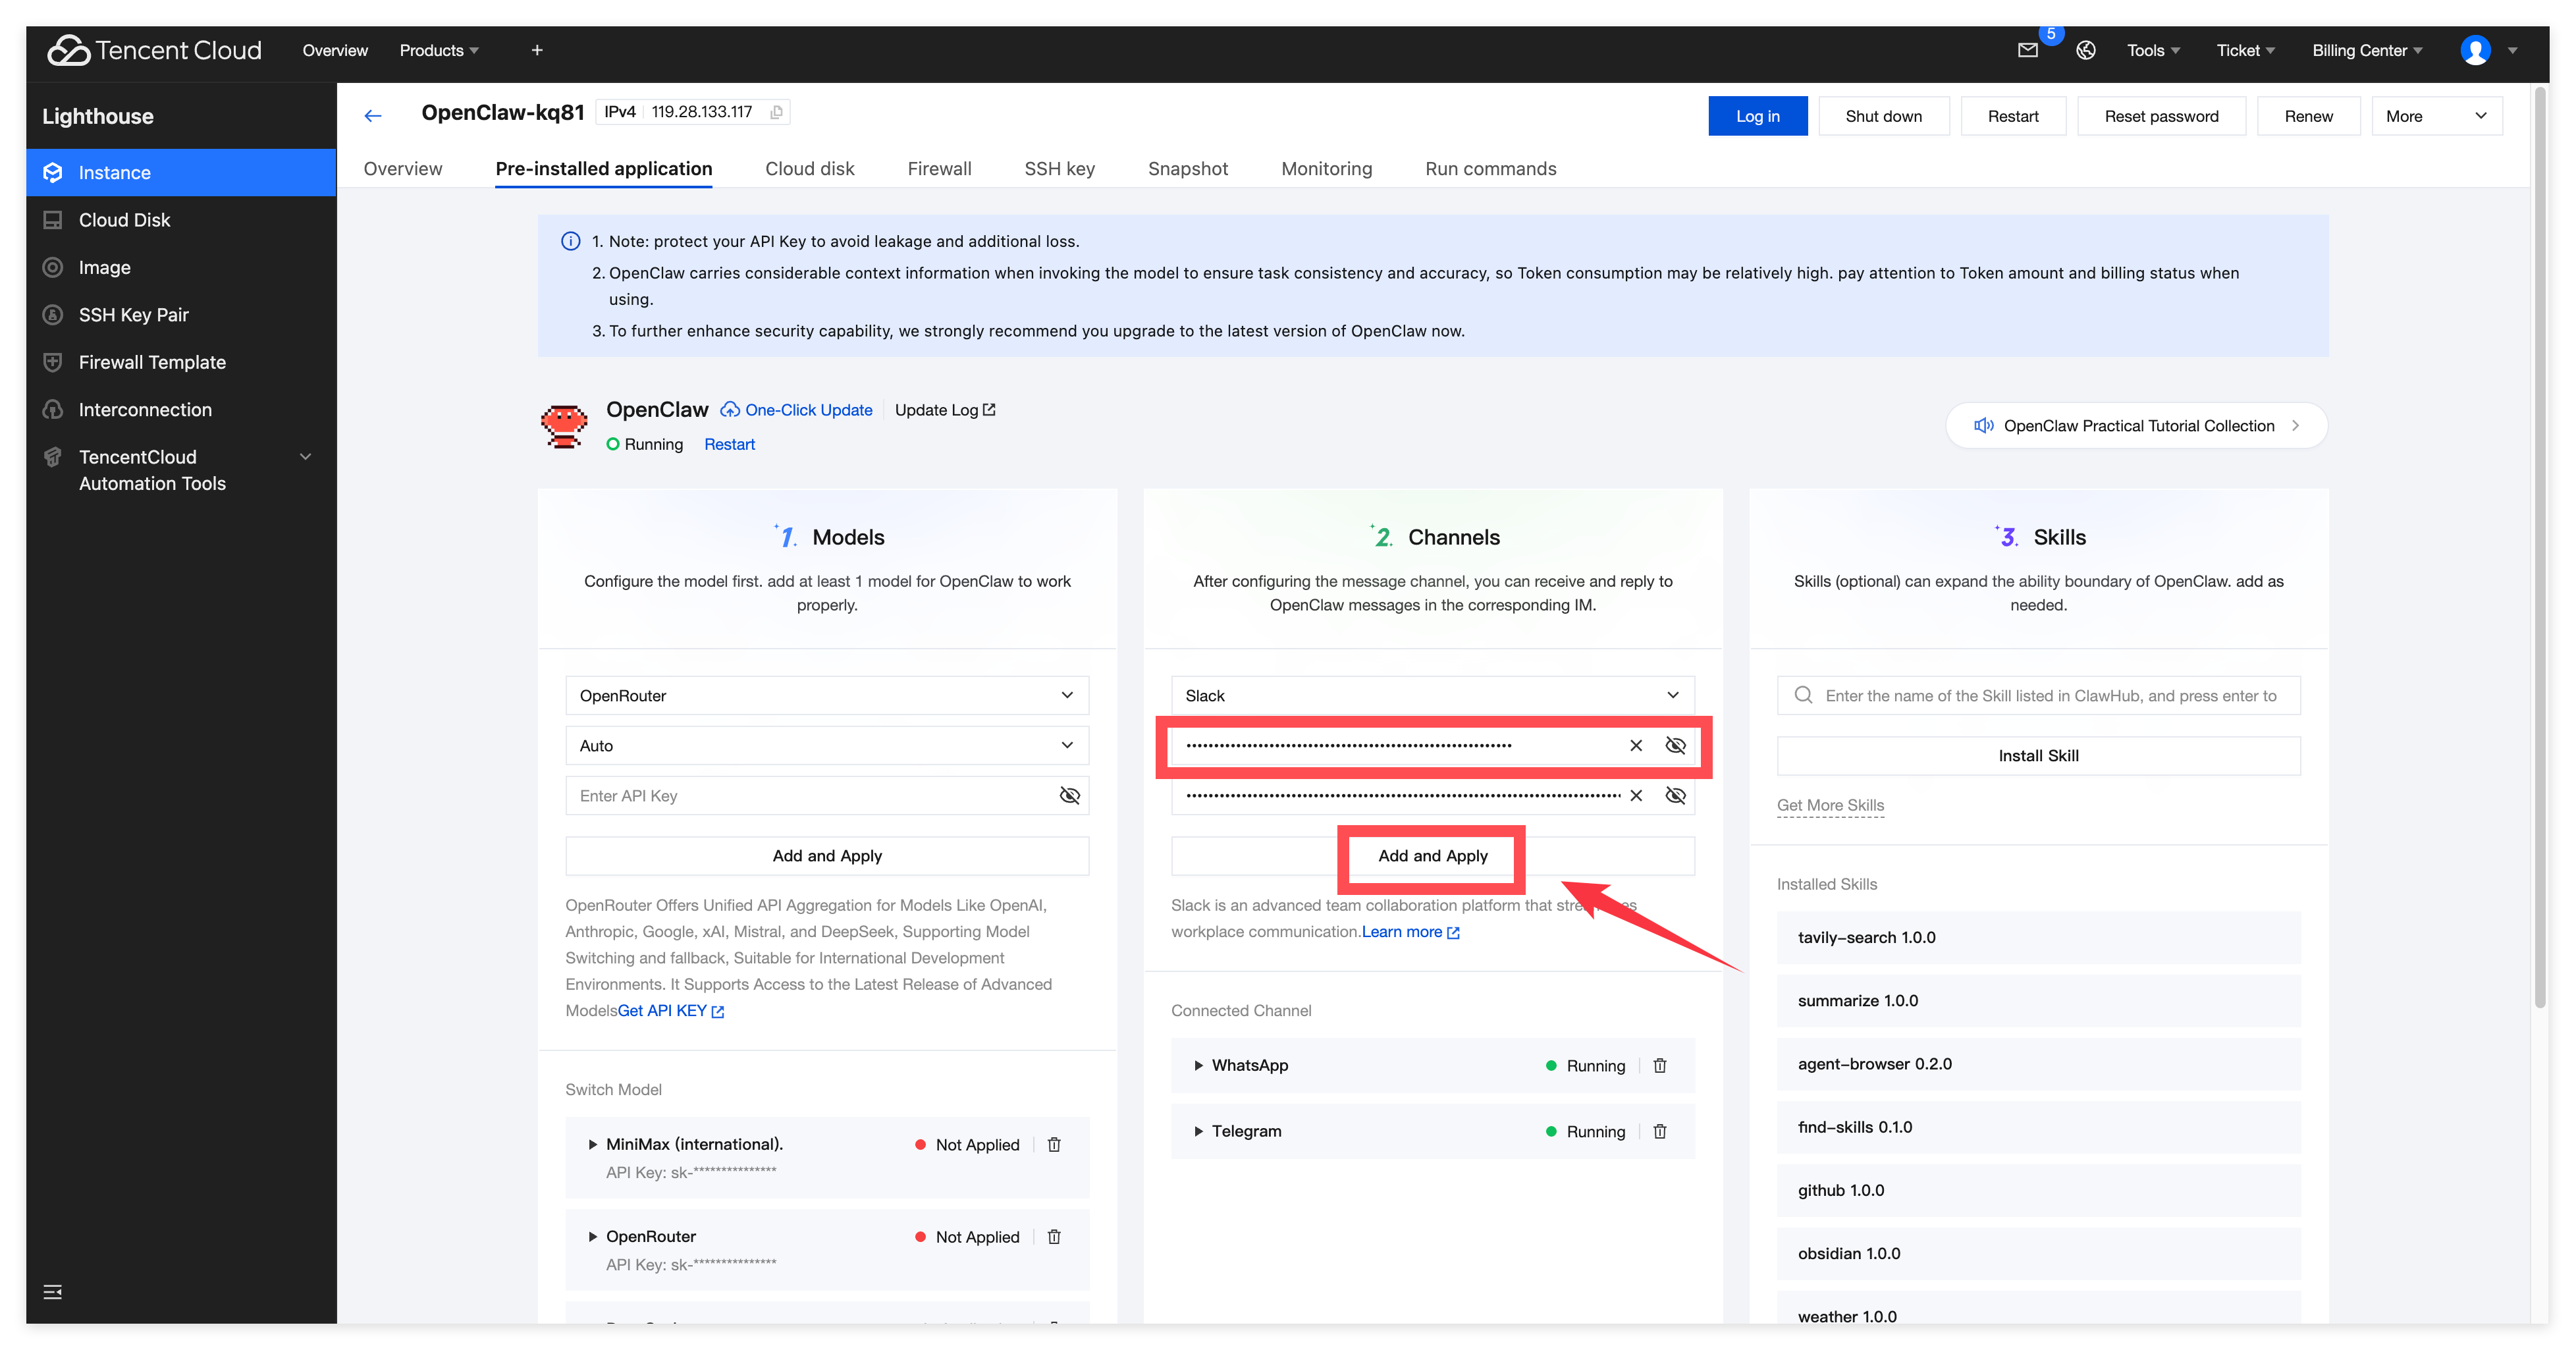Open the Slack channel dropdown
Screen dimensions: 2576x1350
point(1432,695)
